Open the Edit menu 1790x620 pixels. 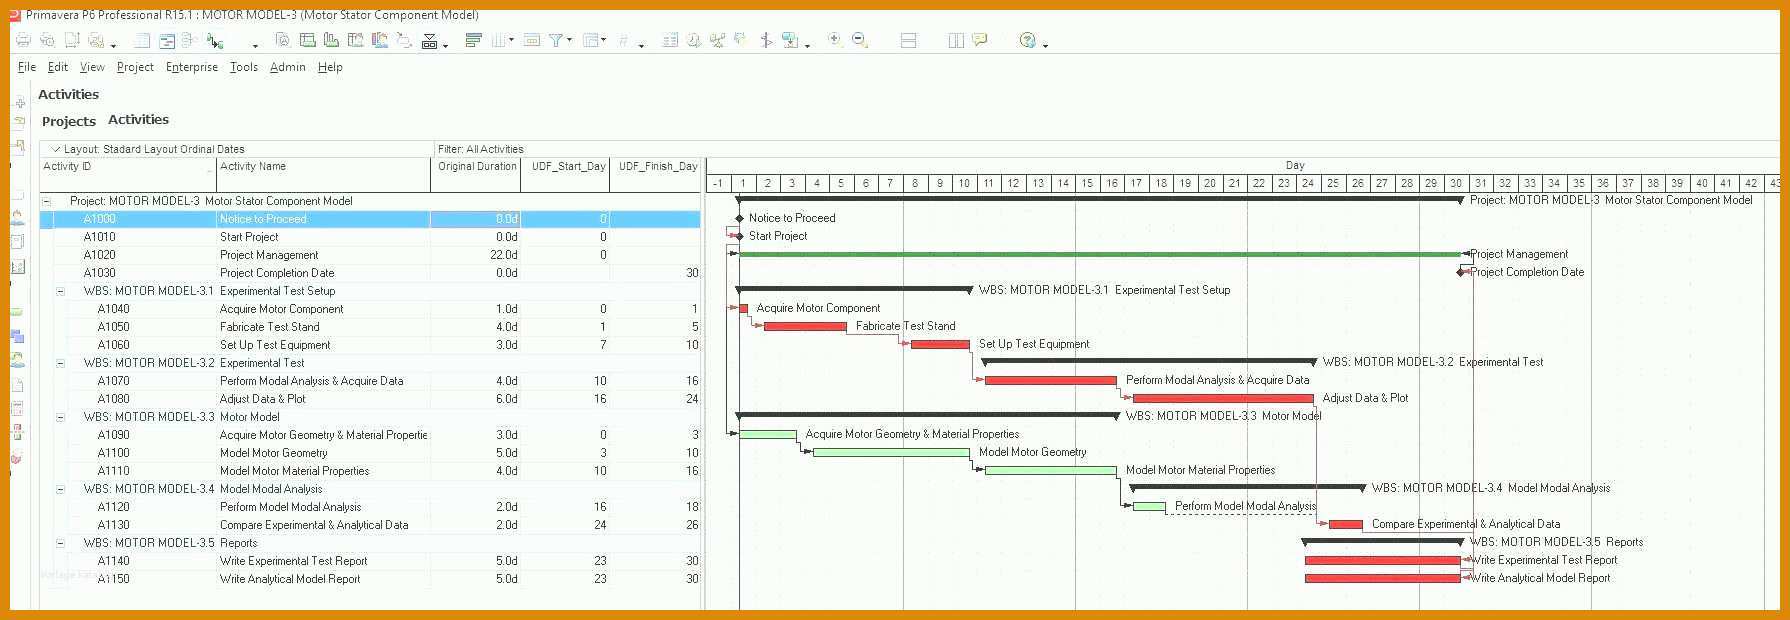click(x=58, y=67)
